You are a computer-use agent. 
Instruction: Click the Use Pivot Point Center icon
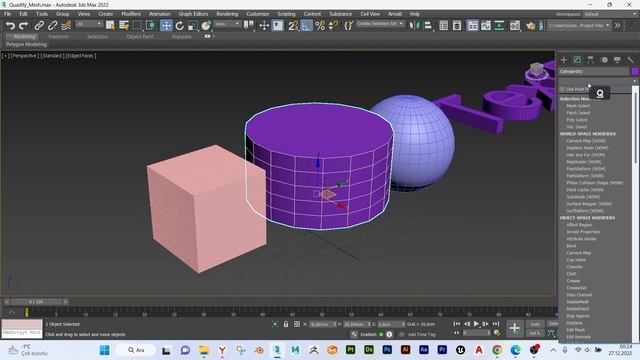[249, 26]
